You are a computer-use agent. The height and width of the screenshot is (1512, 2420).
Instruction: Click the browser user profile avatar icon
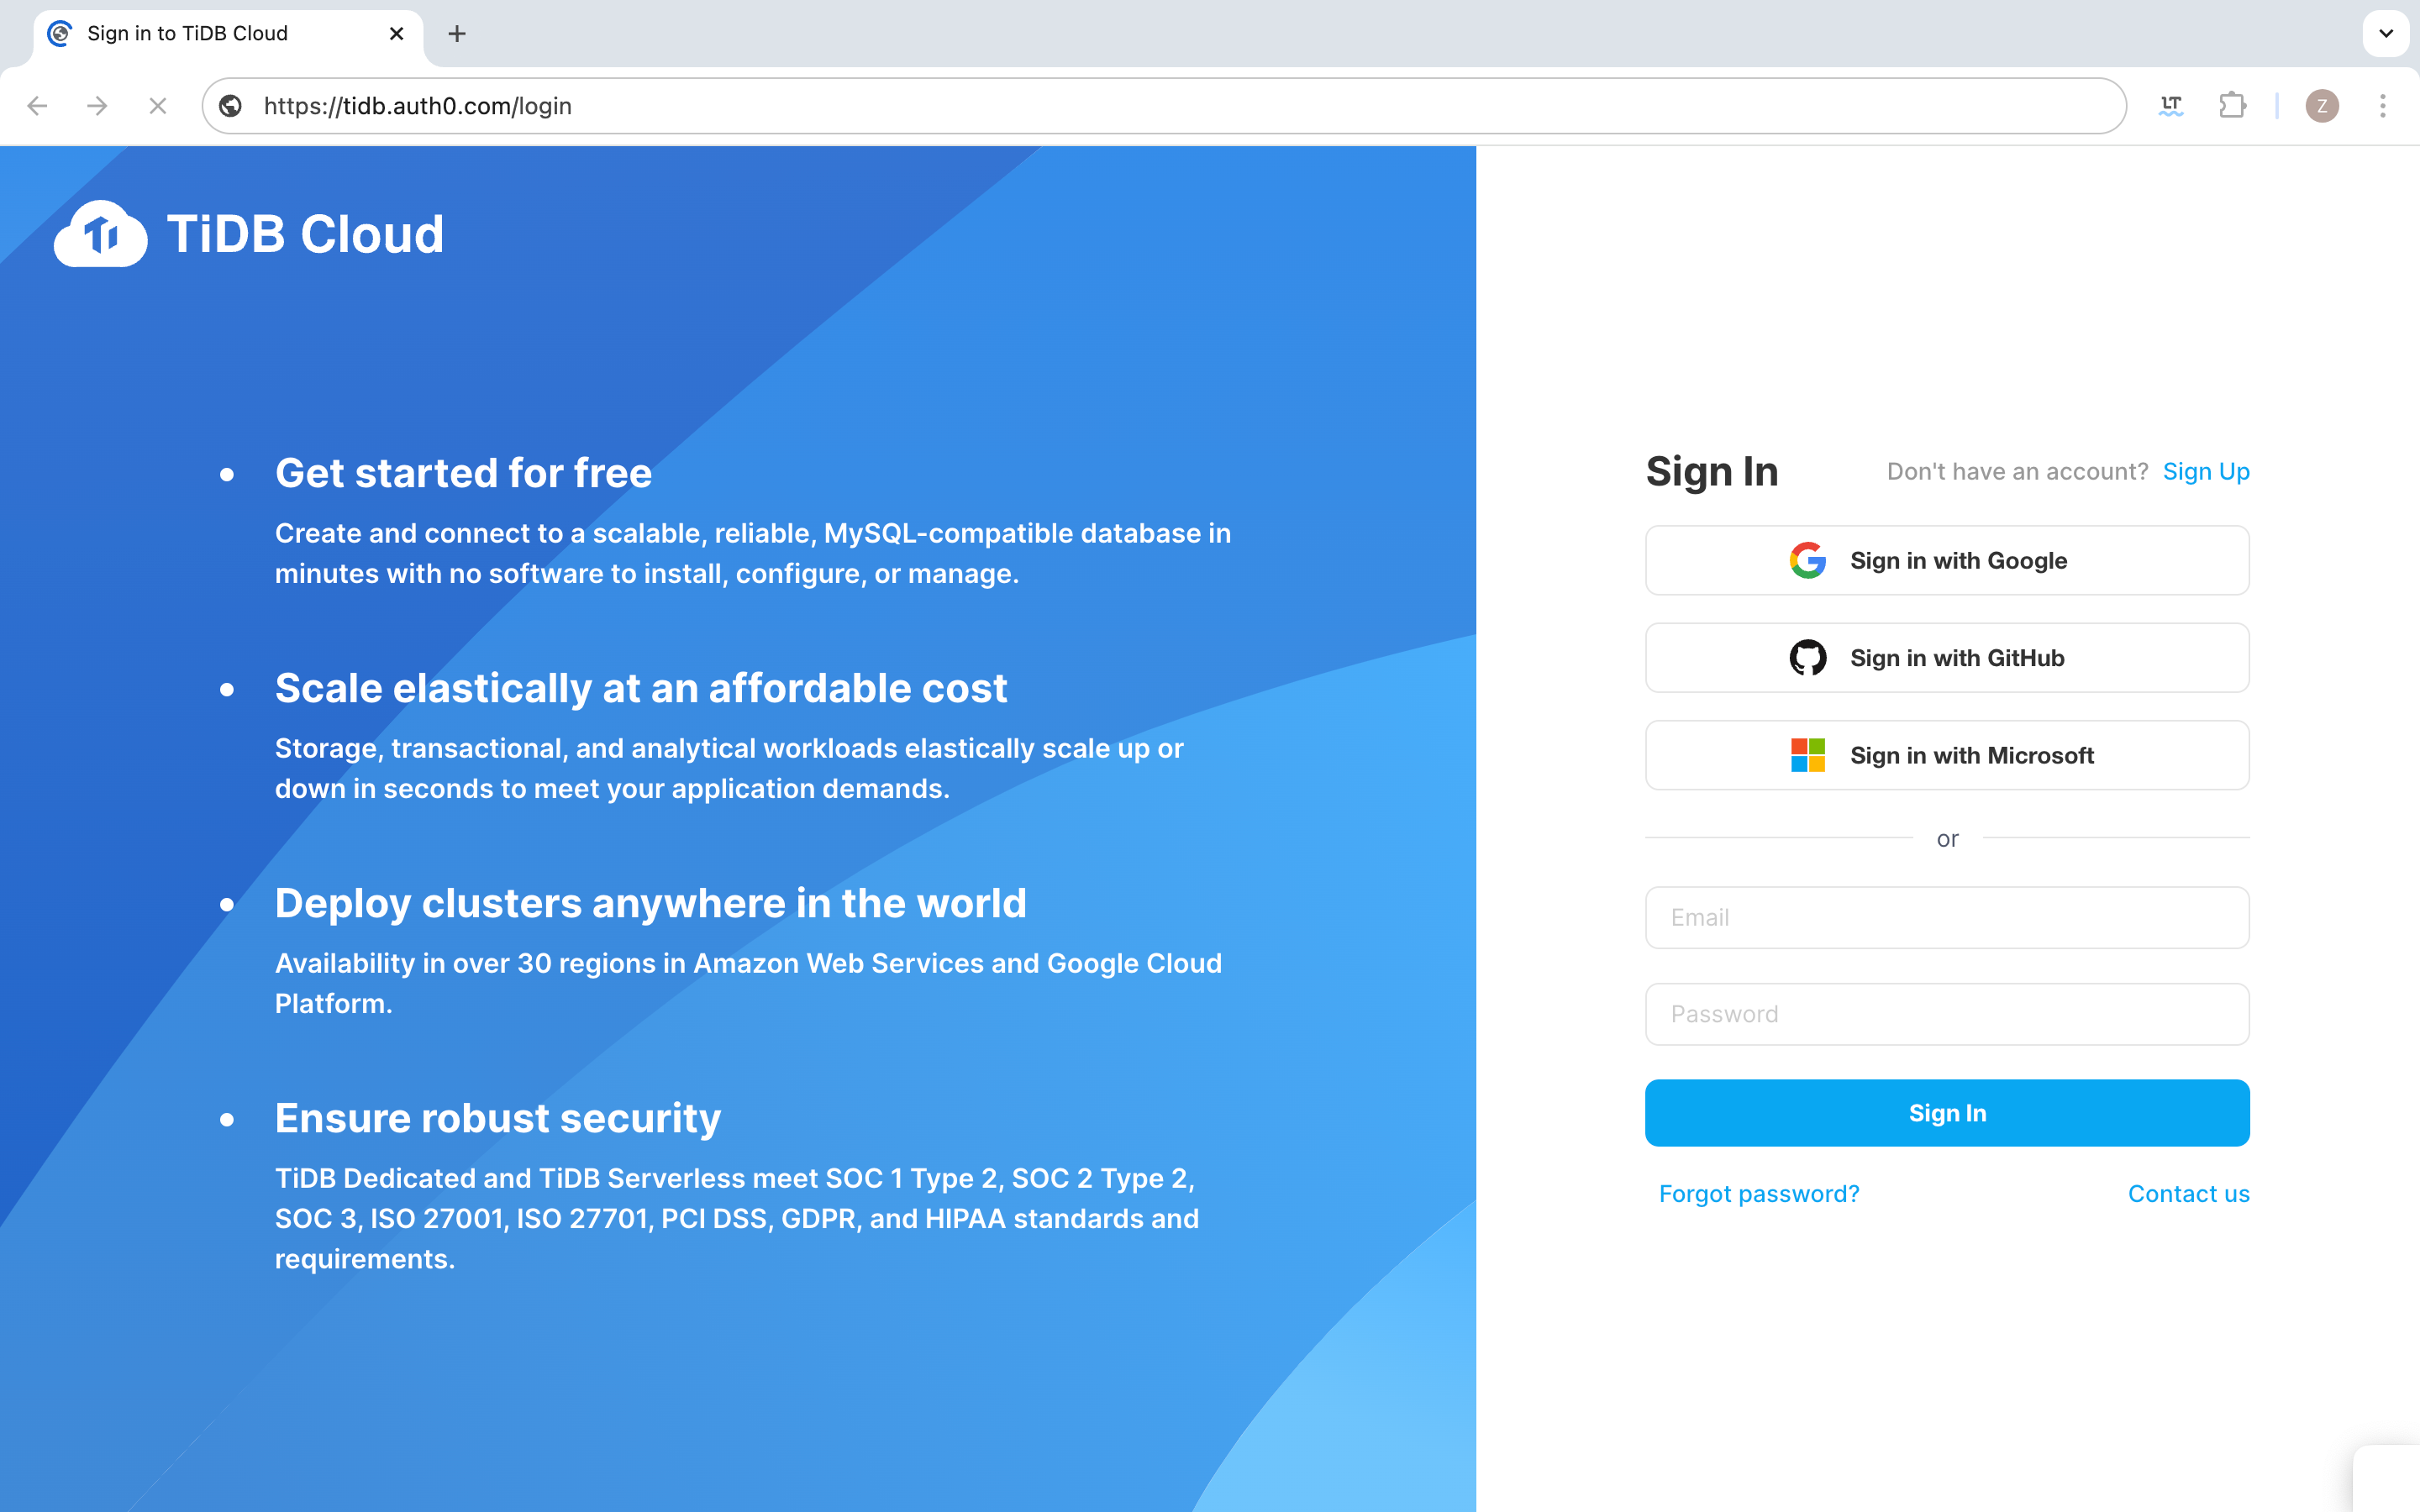2323,106
